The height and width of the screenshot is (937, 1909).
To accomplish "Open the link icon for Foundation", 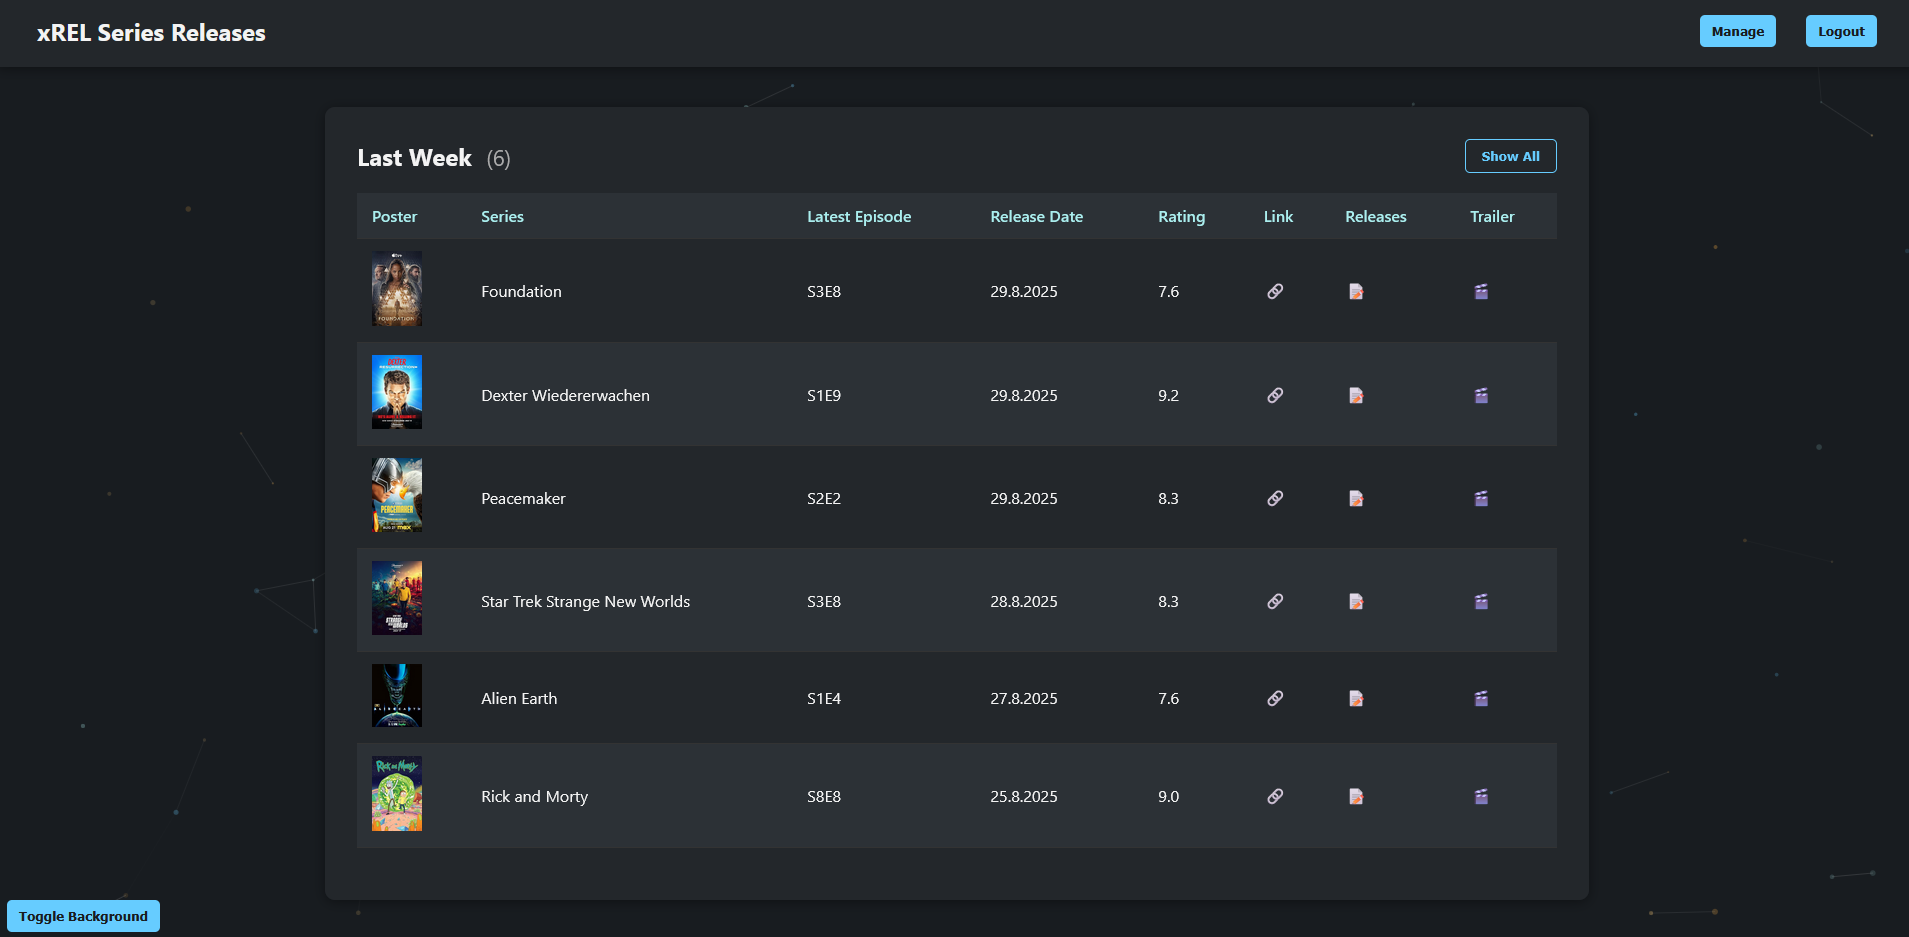I will 1275,292.
